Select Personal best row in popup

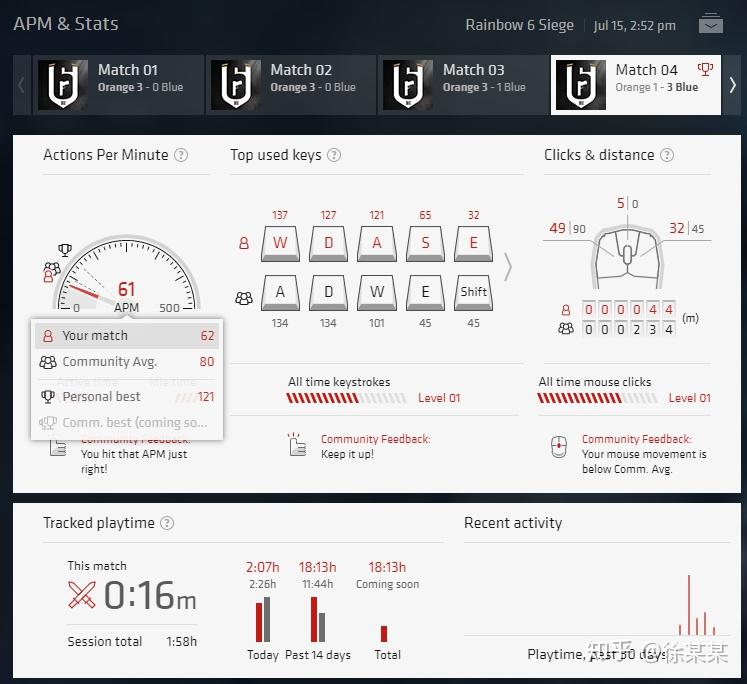click(127, 396)
